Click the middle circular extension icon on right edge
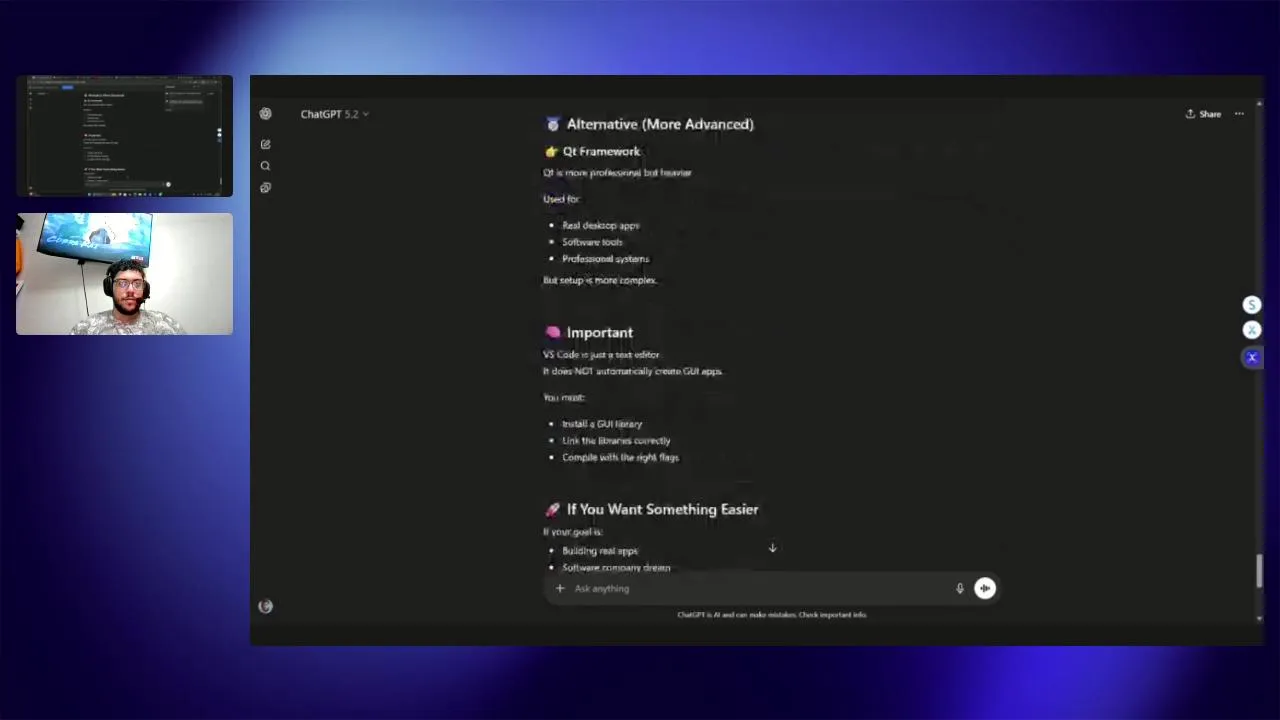Viewport: 1280px width, 720px height. point(1251,330)
